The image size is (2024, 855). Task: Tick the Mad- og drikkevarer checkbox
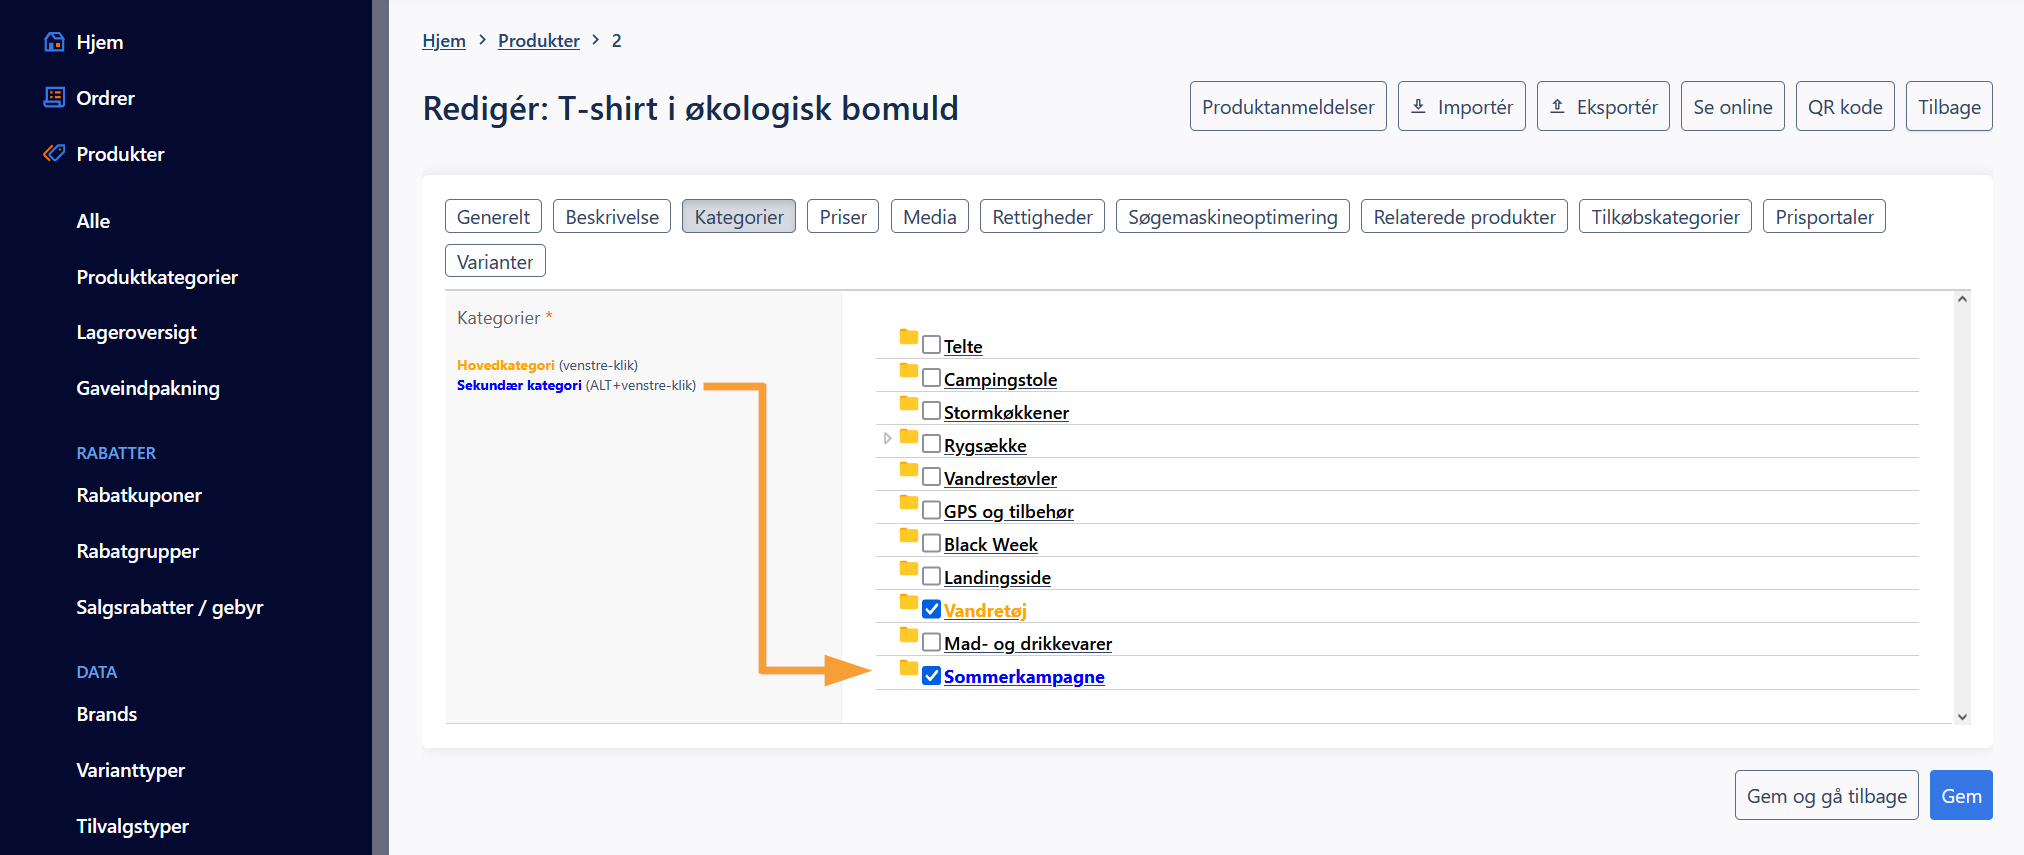click(932, 642)
